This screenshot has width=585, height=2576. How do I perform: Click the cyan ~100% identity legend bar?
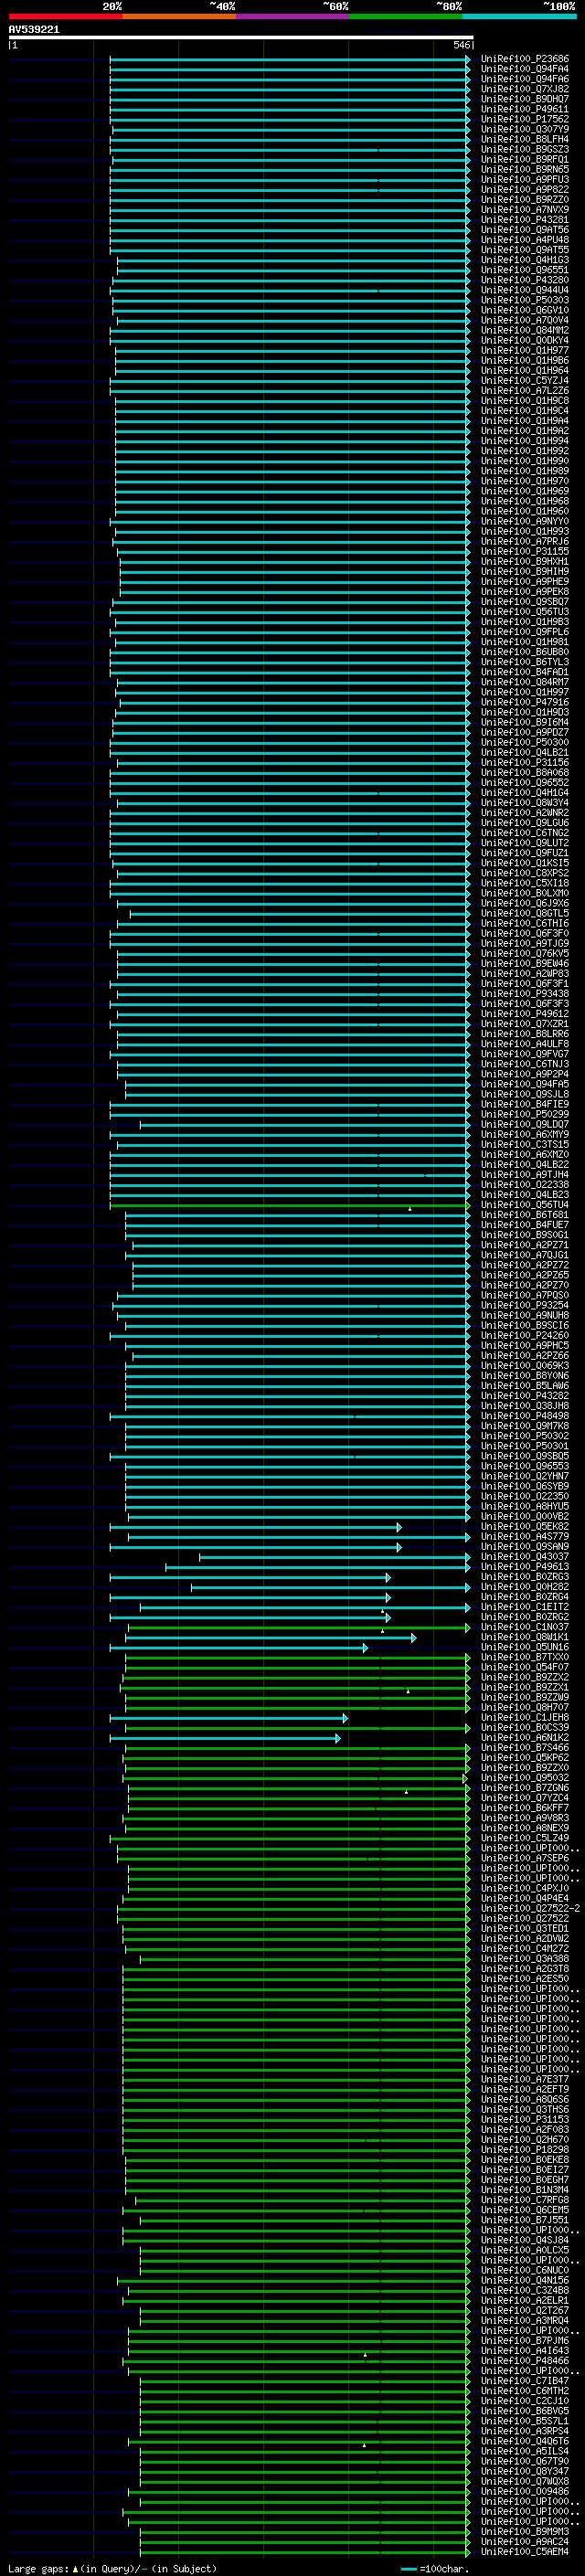click(x=520, y=16)
